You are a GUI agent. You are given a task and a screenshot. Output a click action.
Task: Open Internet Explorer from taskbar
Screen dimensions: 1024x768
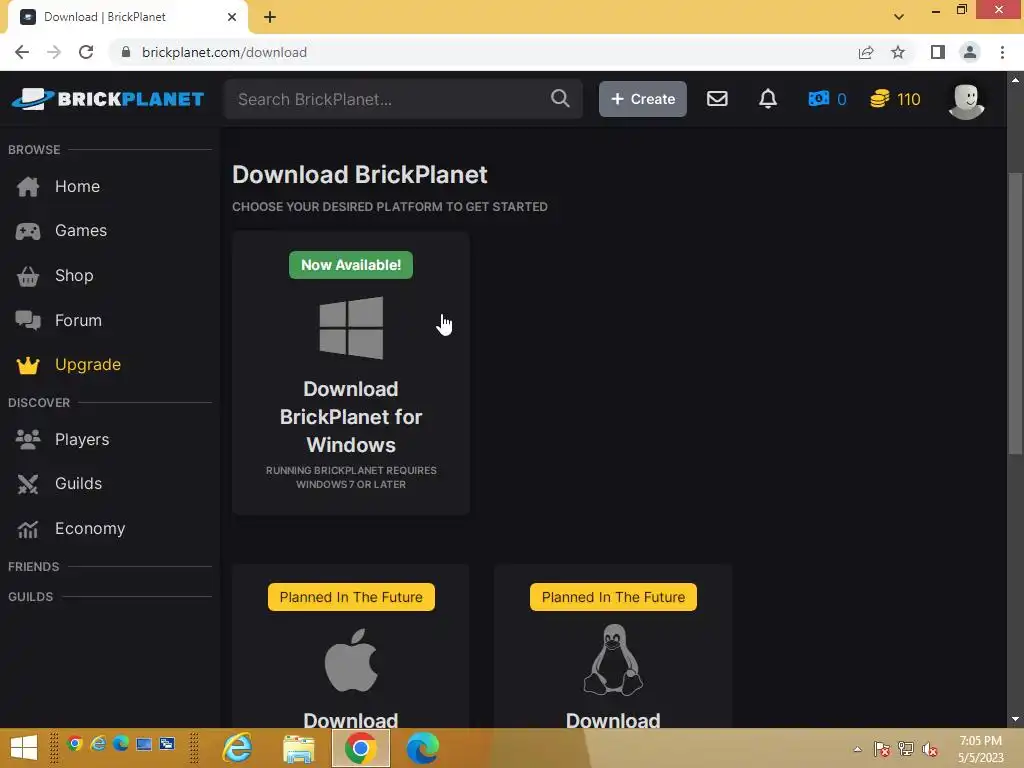(x=237, y=748)
